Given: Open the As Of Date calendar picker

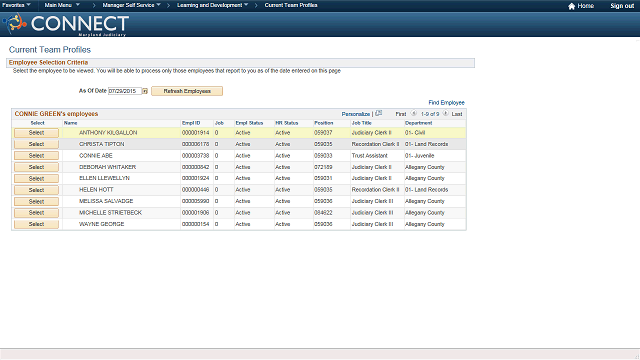Looking at the screenshot, I should 144,91.
